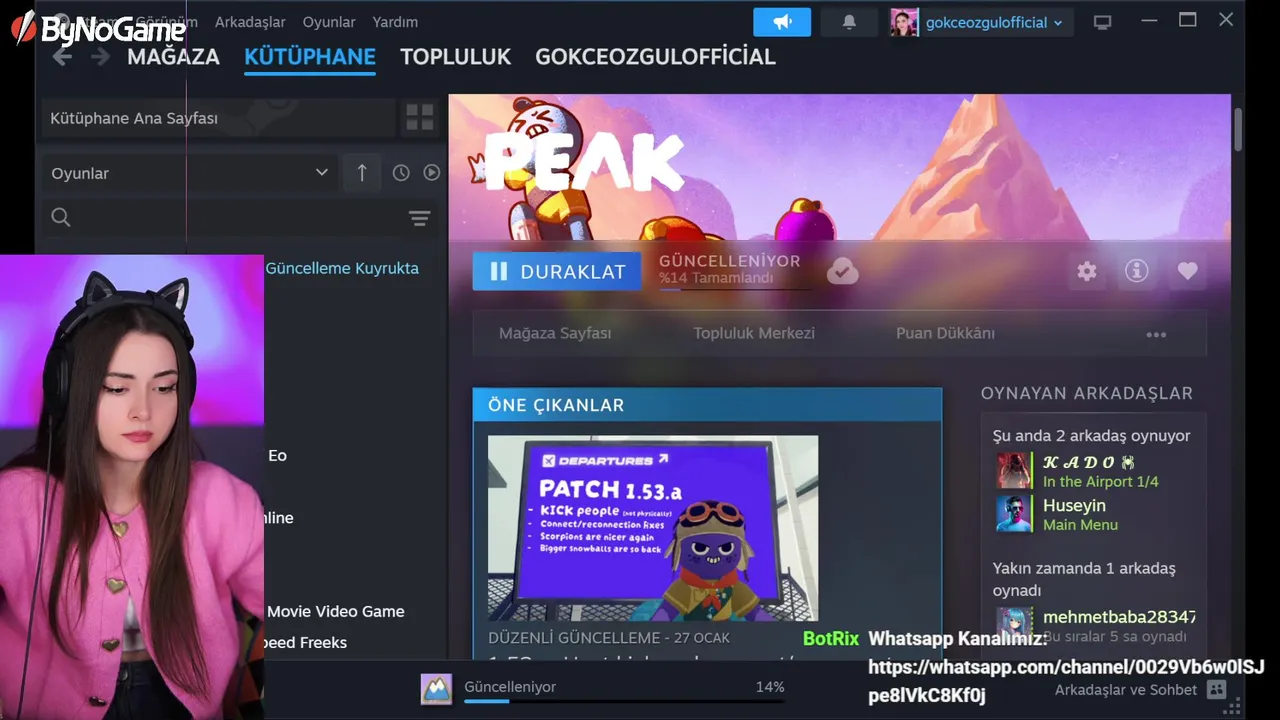Click the "In the Airport 1/4" status

click(x=1100, y=482)
